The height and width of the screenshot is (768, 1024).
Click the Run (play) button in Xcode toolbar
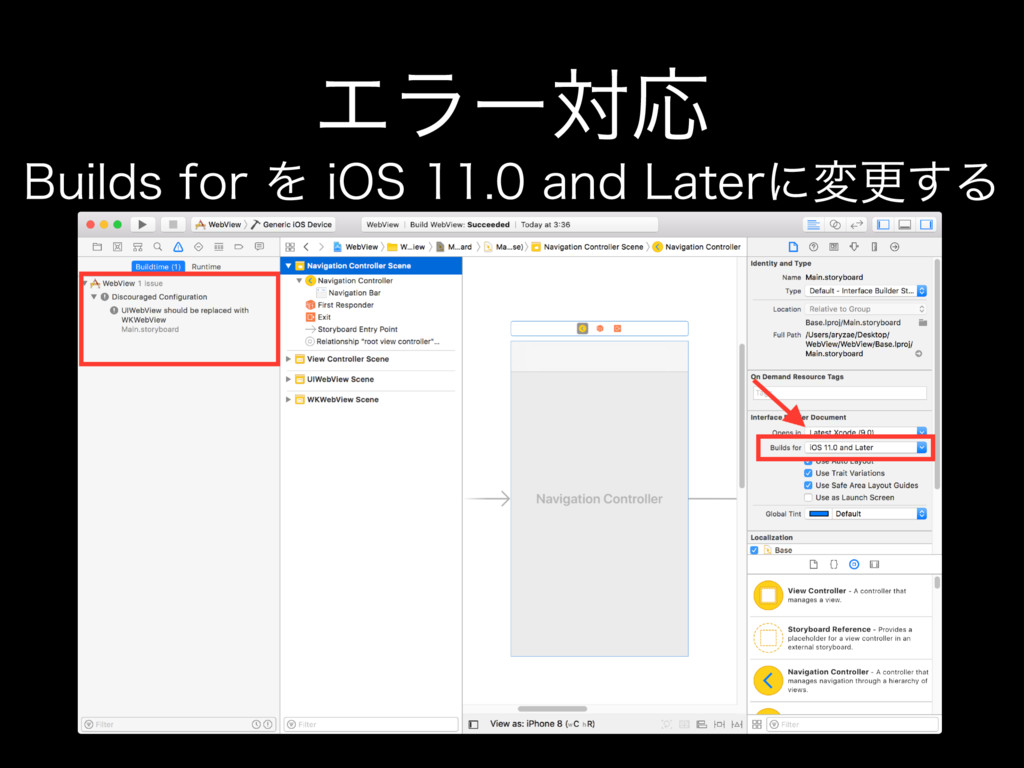(x=142, y=225)
